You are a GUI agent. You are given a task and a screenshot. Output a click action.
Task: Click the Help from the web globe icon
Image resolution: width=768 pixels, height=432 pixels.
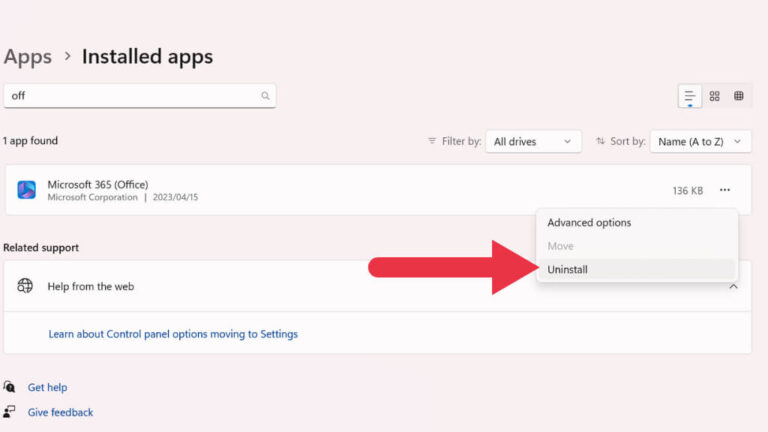pyautogui.click(x=25, y=286)
